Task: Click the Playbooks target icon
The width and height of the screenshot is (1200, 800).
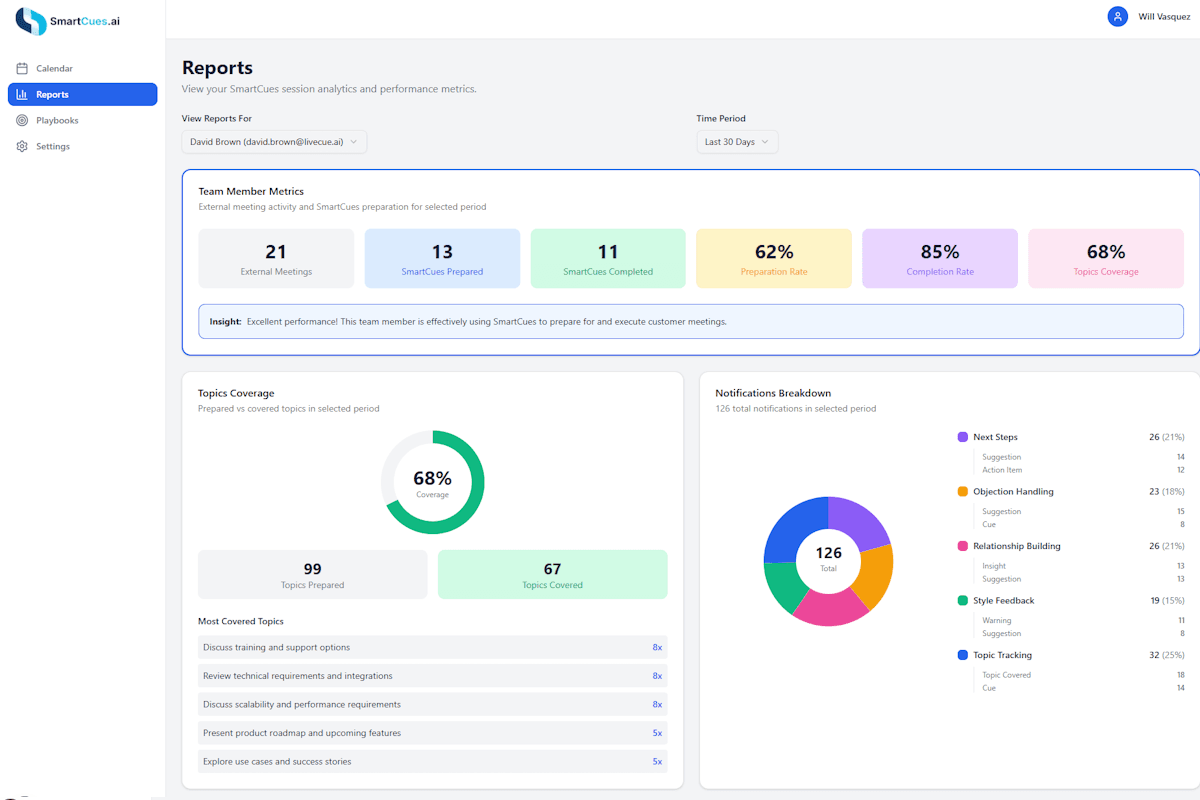Action: tap(22, 120)
